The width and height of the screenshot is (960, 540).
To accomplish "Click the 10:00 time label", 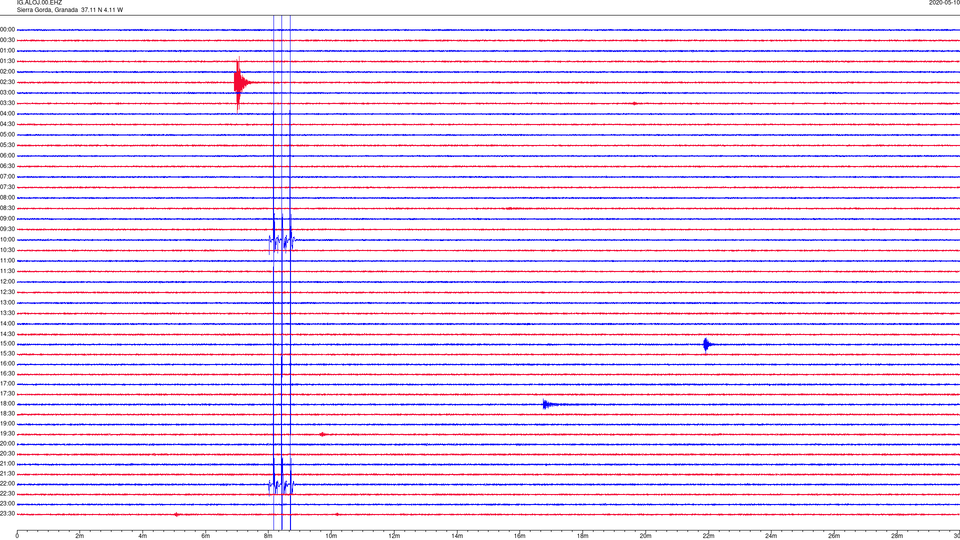I will [x=8, y=240].
